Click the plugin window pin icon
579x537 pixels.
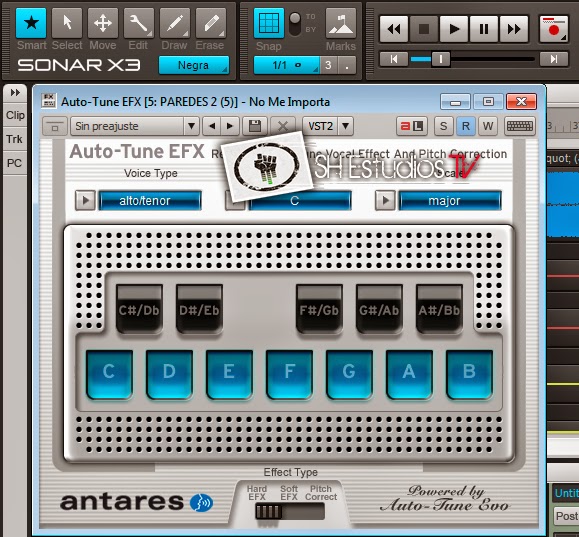point(55,126)
